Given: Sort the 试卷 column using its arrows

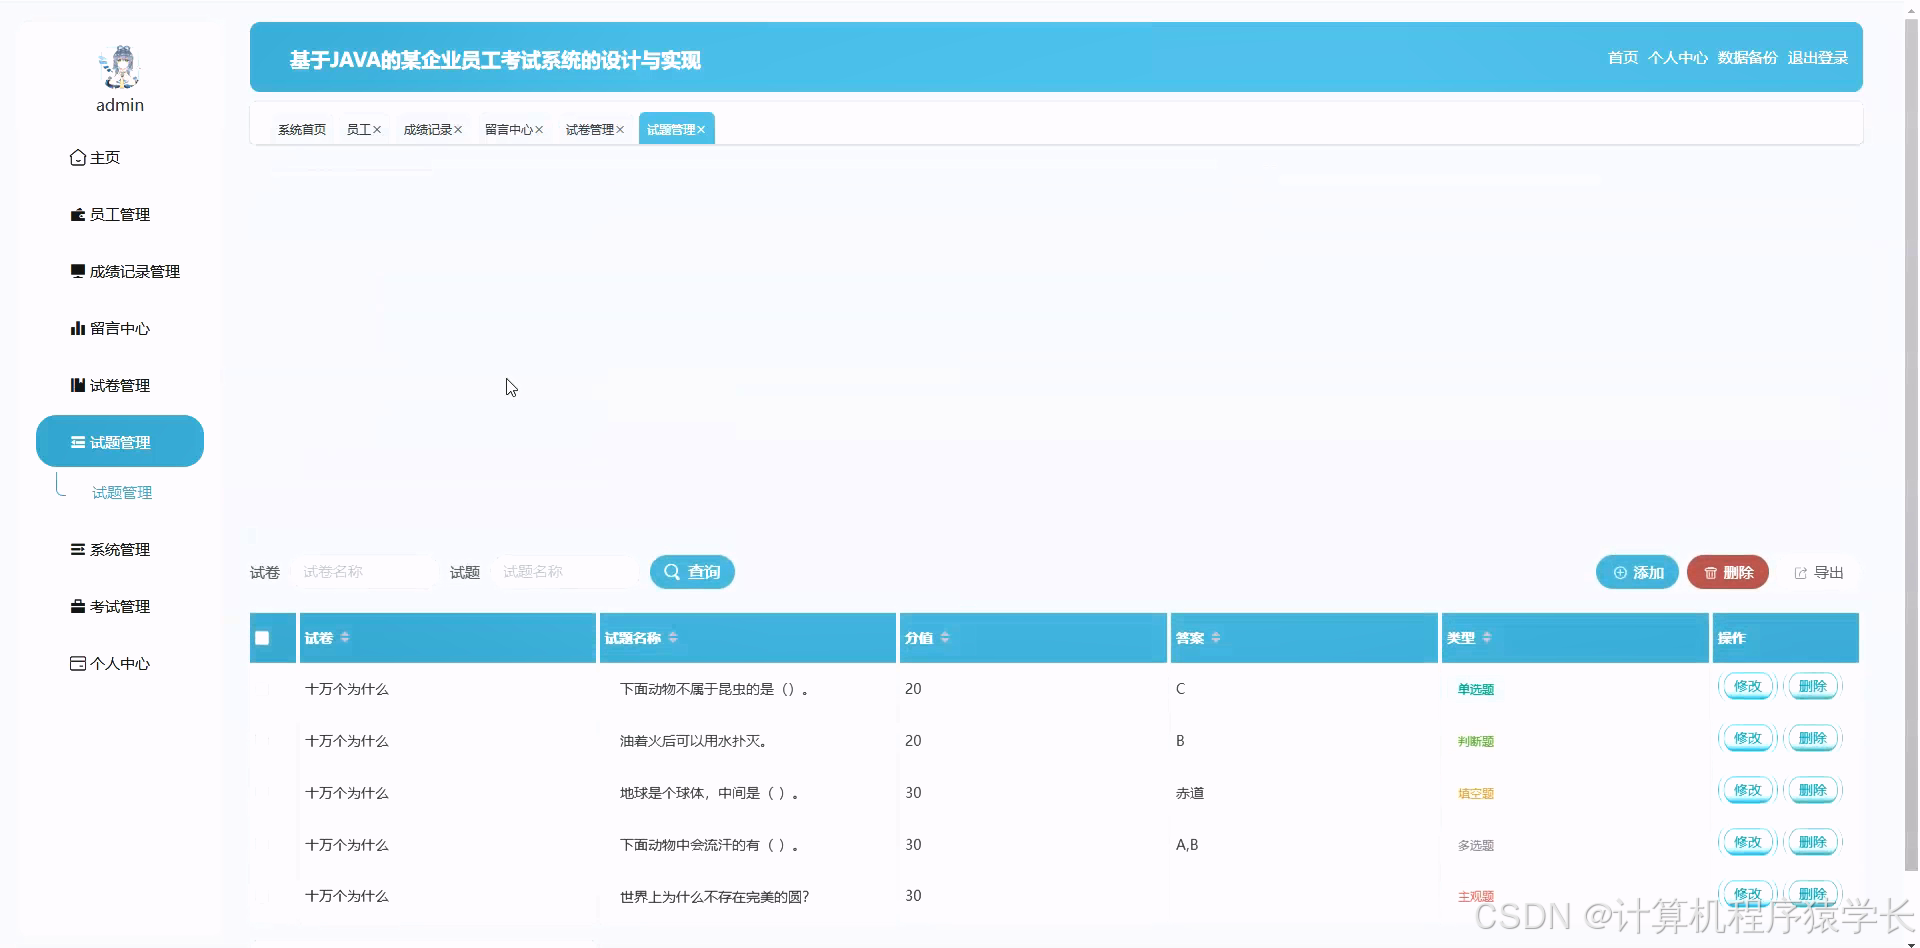Looking at the screenshot, I should pyautogui.click(x=346, y=637).
